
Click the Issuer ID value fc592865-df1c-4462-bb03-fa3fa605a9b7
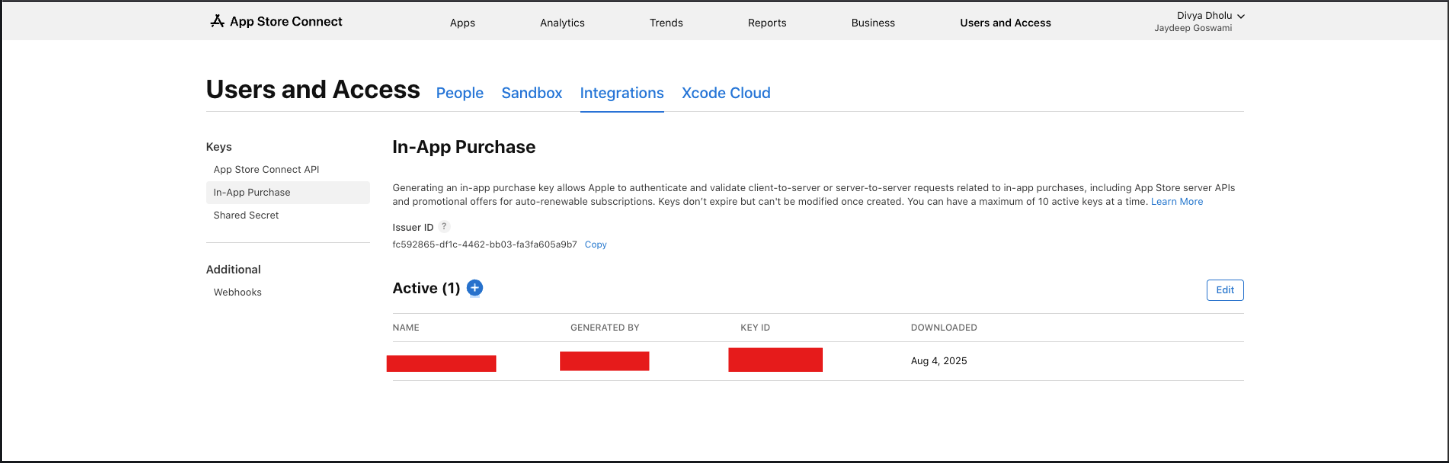click(485, 244)
